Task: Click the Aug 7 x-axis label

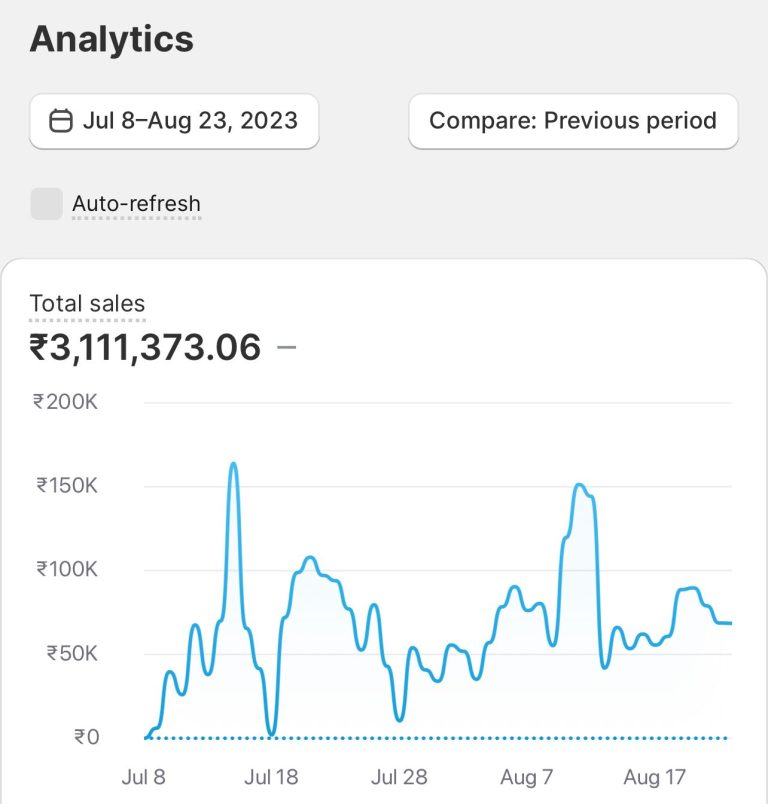Action: tap(526, 777)
